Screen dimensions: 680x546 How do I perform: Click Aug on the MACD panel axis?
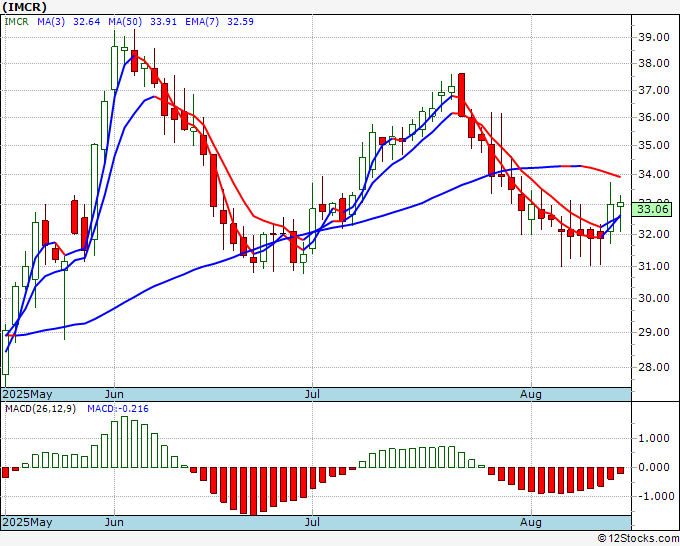pos(531,522)
